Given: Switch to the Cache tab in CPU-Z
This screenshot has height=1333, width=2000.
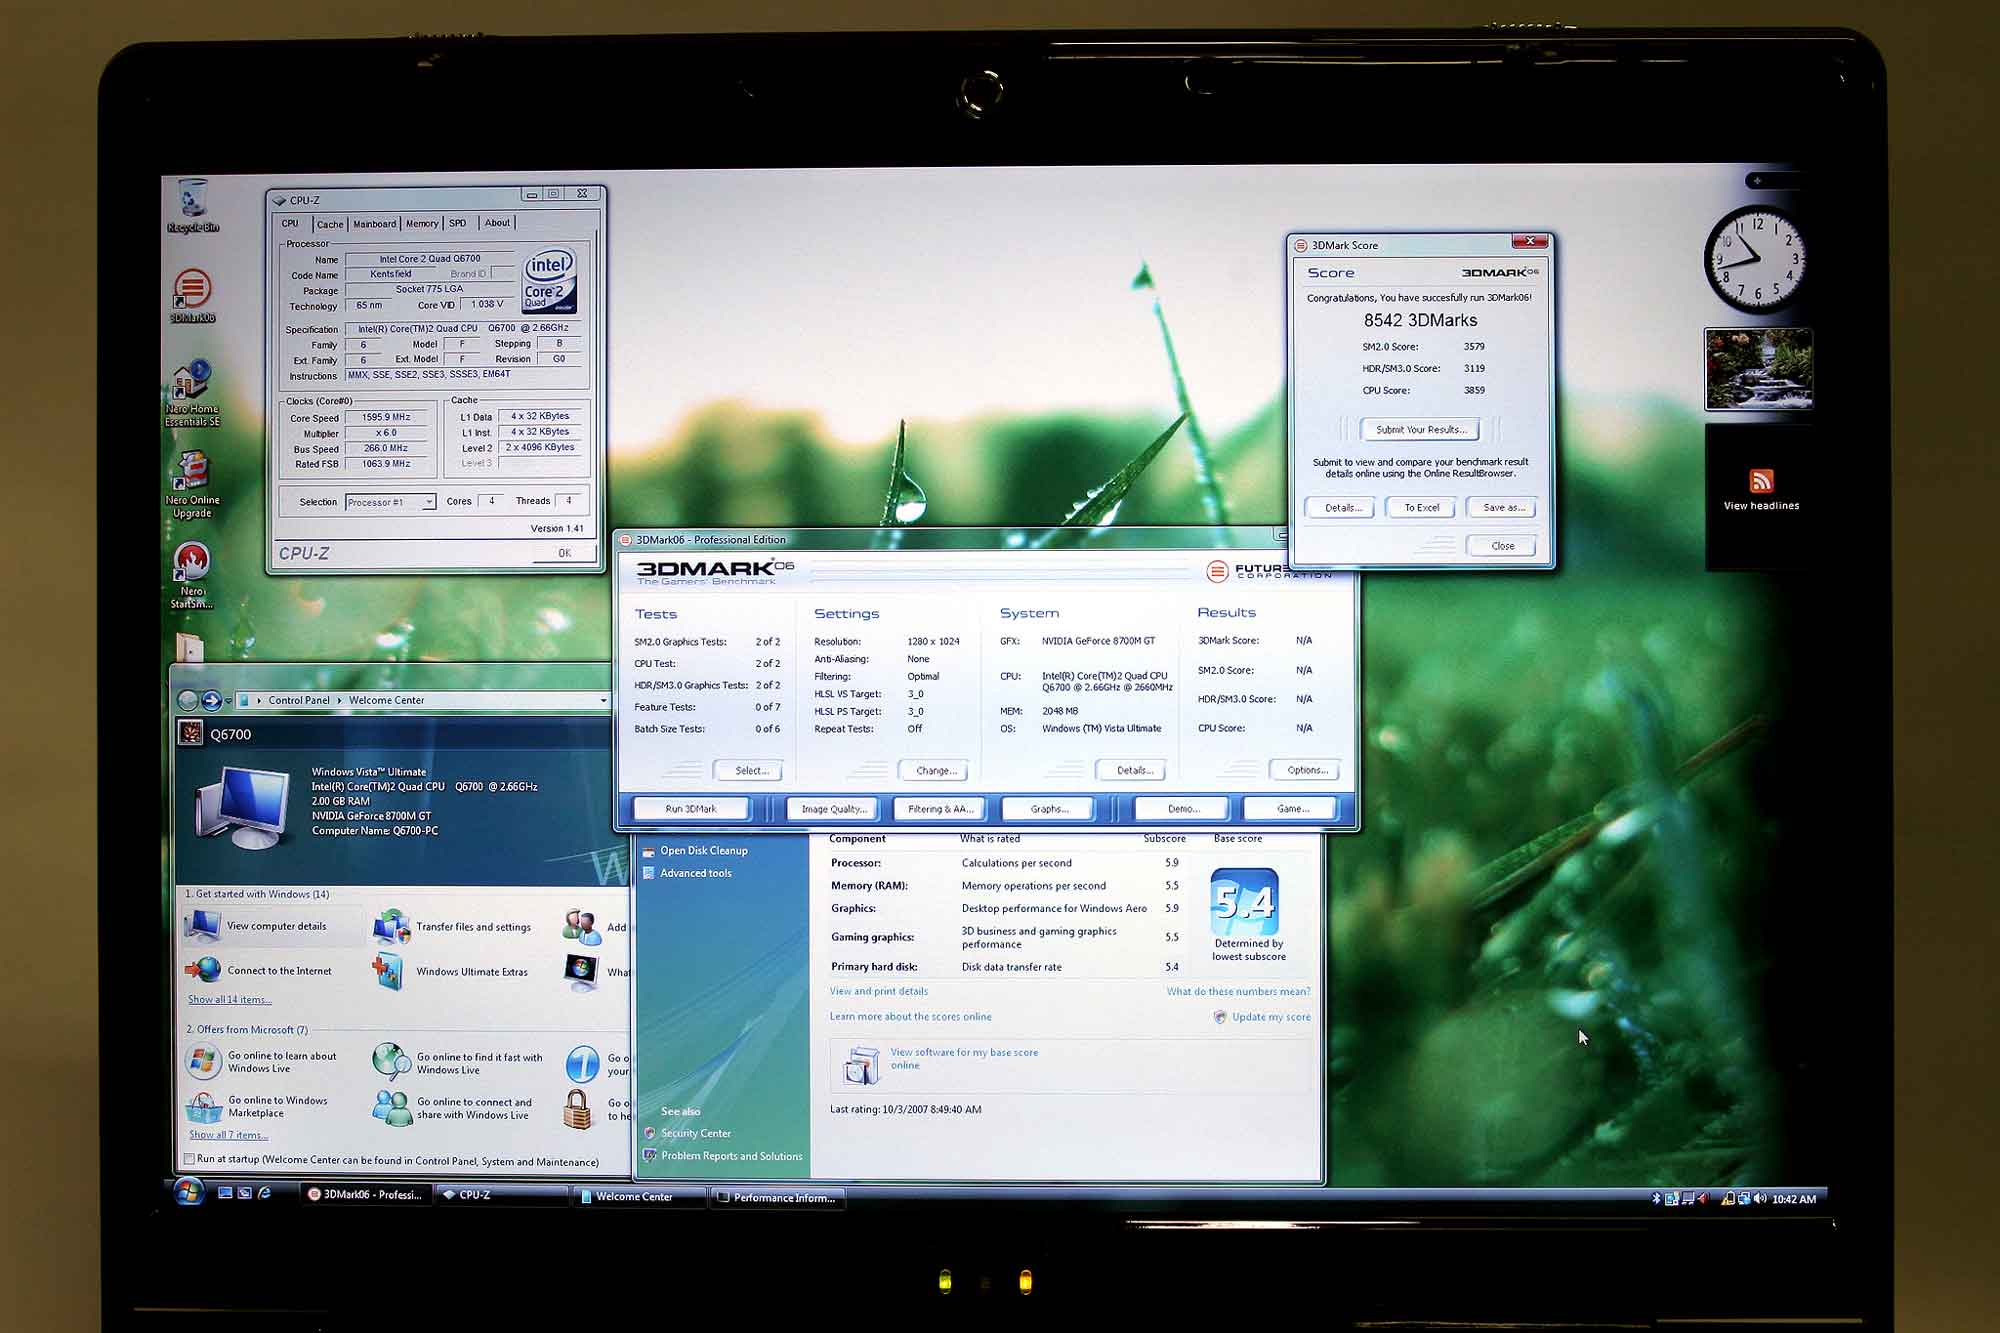Looking at the screenshot, I should (330, 224).
